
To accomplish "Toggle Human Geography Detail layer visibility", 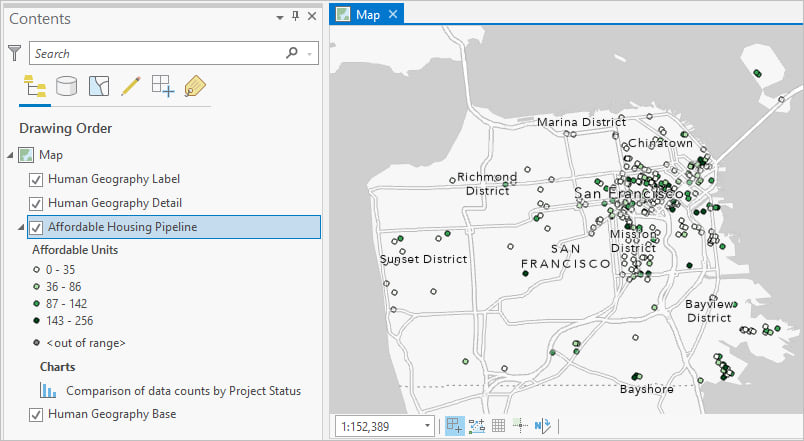I will pyautogui.click(x=37, y=203).
